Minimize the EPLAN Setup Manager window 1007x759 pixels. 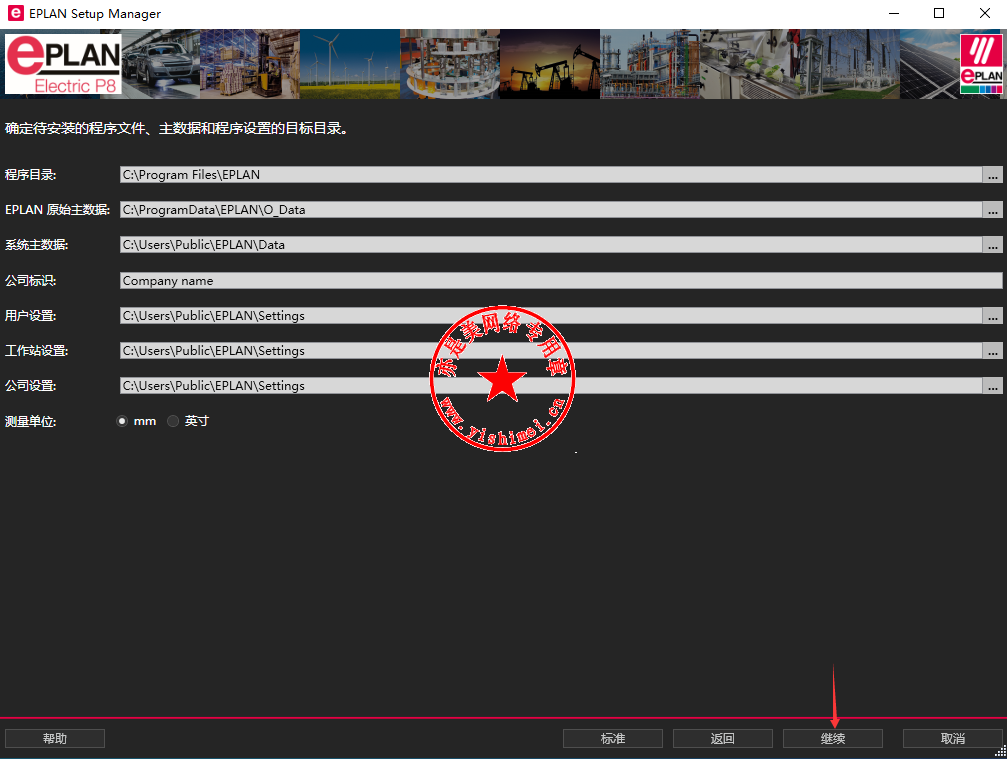[x=893, y=13]
